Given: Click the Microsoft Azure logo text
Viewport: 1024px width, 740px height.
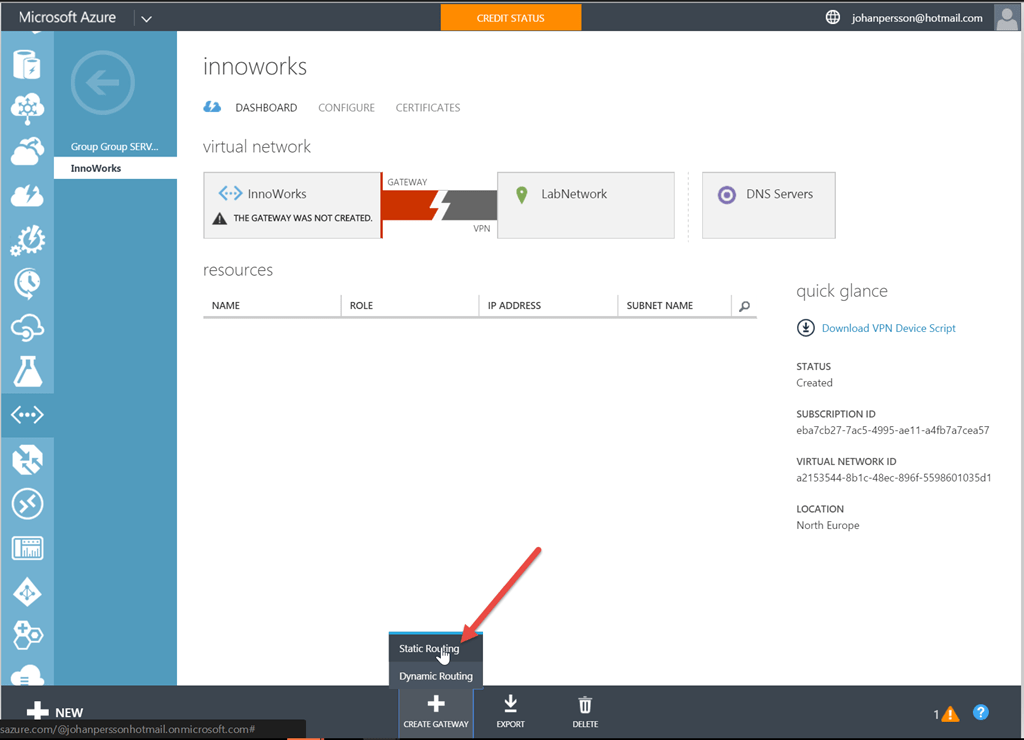Looking at the screenshot, I should point(67,18).
